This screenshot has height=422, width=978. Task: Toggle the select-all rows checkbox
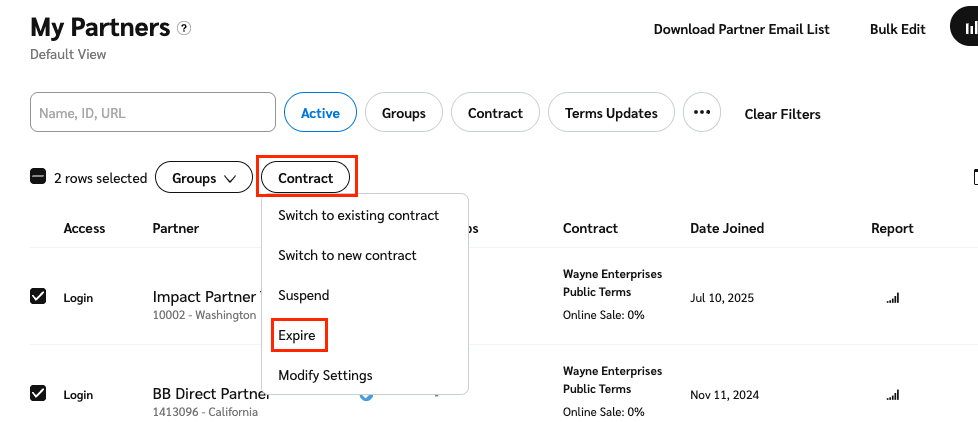coord(38,177)
